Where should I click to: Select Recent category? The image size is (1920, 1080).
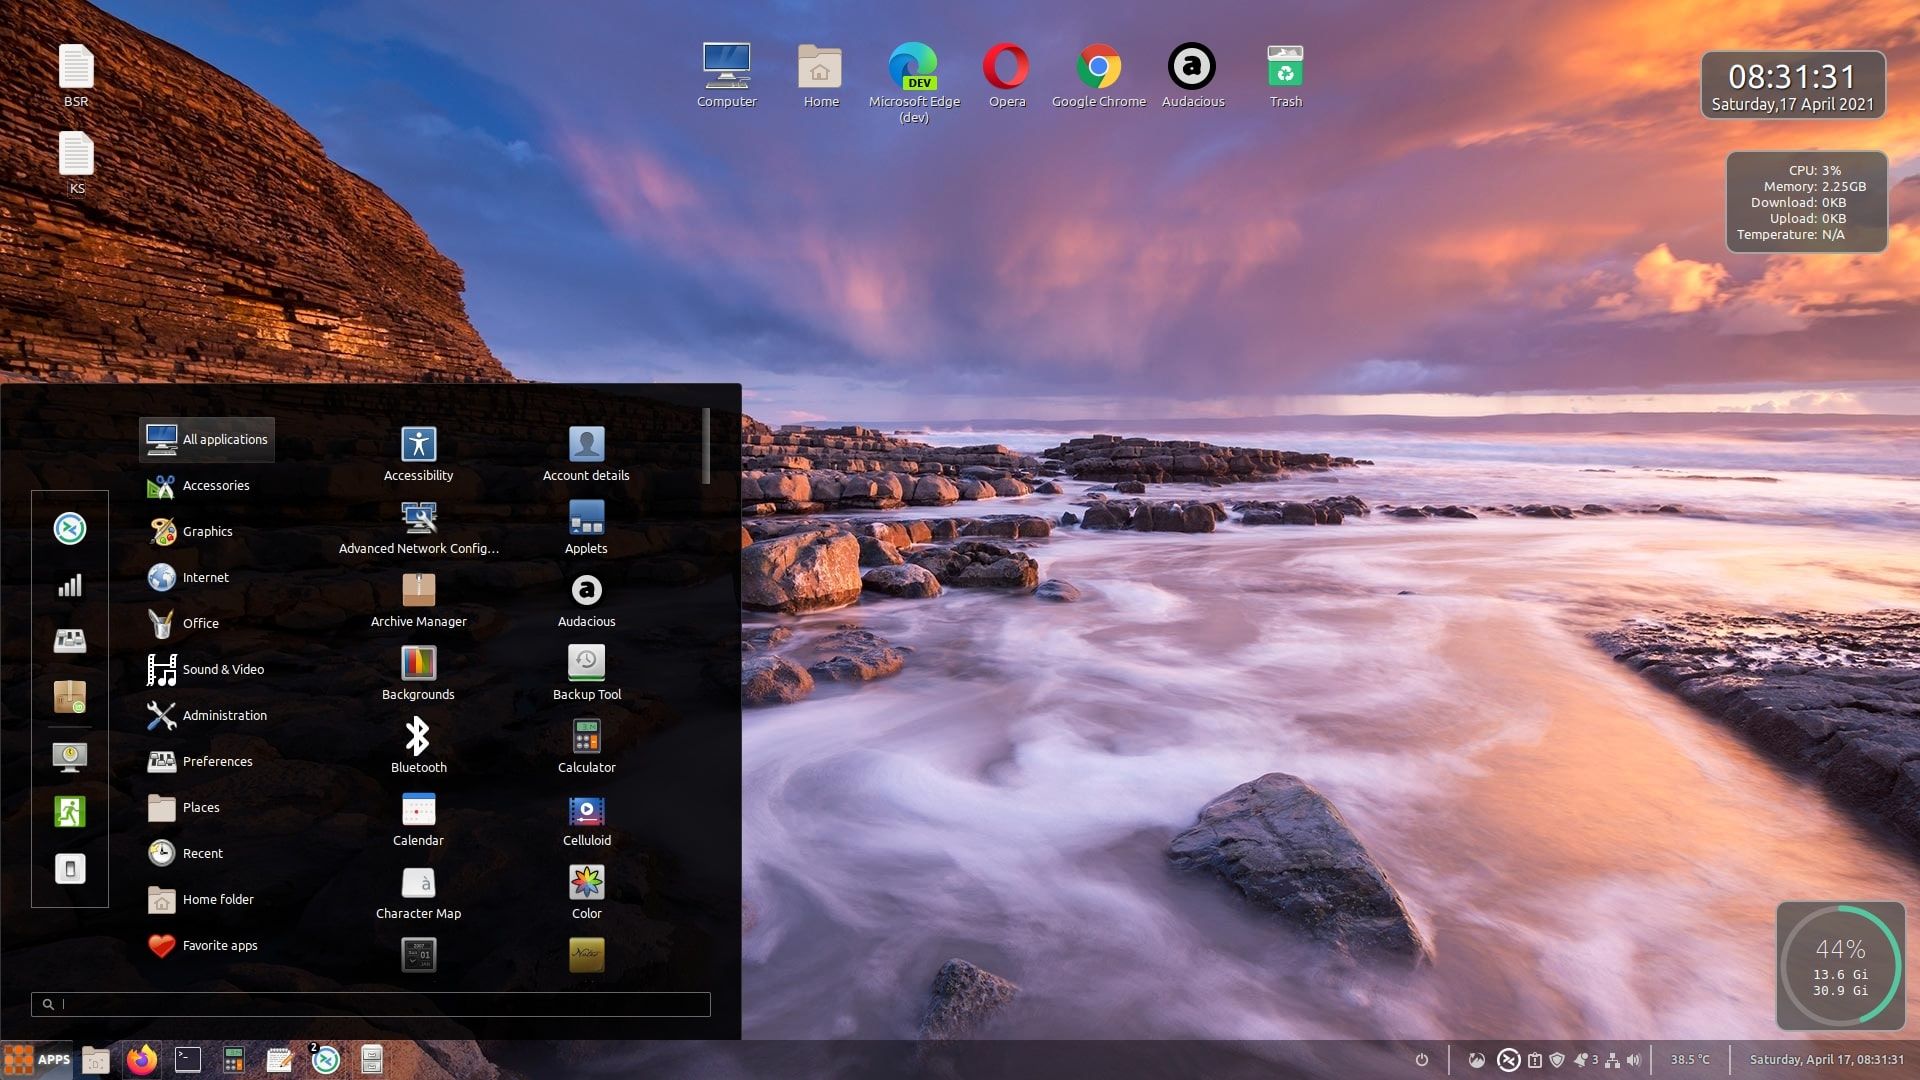207,853
